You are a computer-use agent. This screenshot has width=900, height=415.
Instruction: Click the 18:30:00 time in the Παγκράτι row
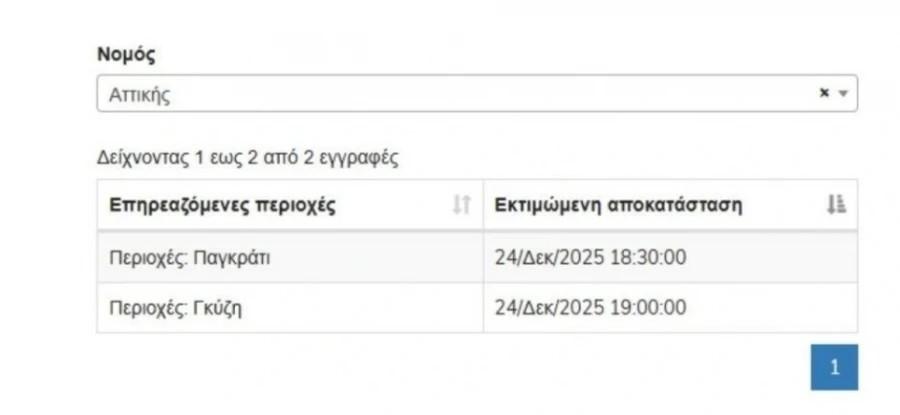tap(650, 257)
